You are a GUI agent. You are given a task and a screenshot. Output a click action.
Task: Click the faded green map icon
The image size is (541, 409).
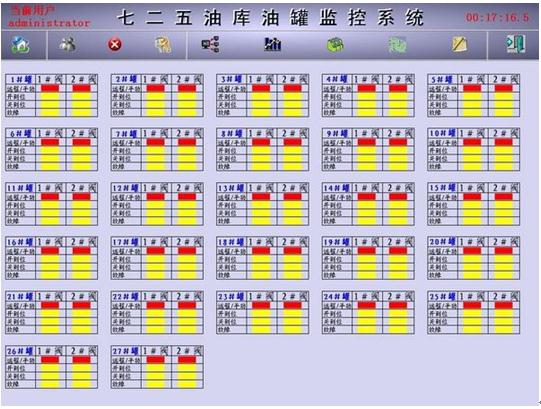pyautogui.click(x=397, y=45)
